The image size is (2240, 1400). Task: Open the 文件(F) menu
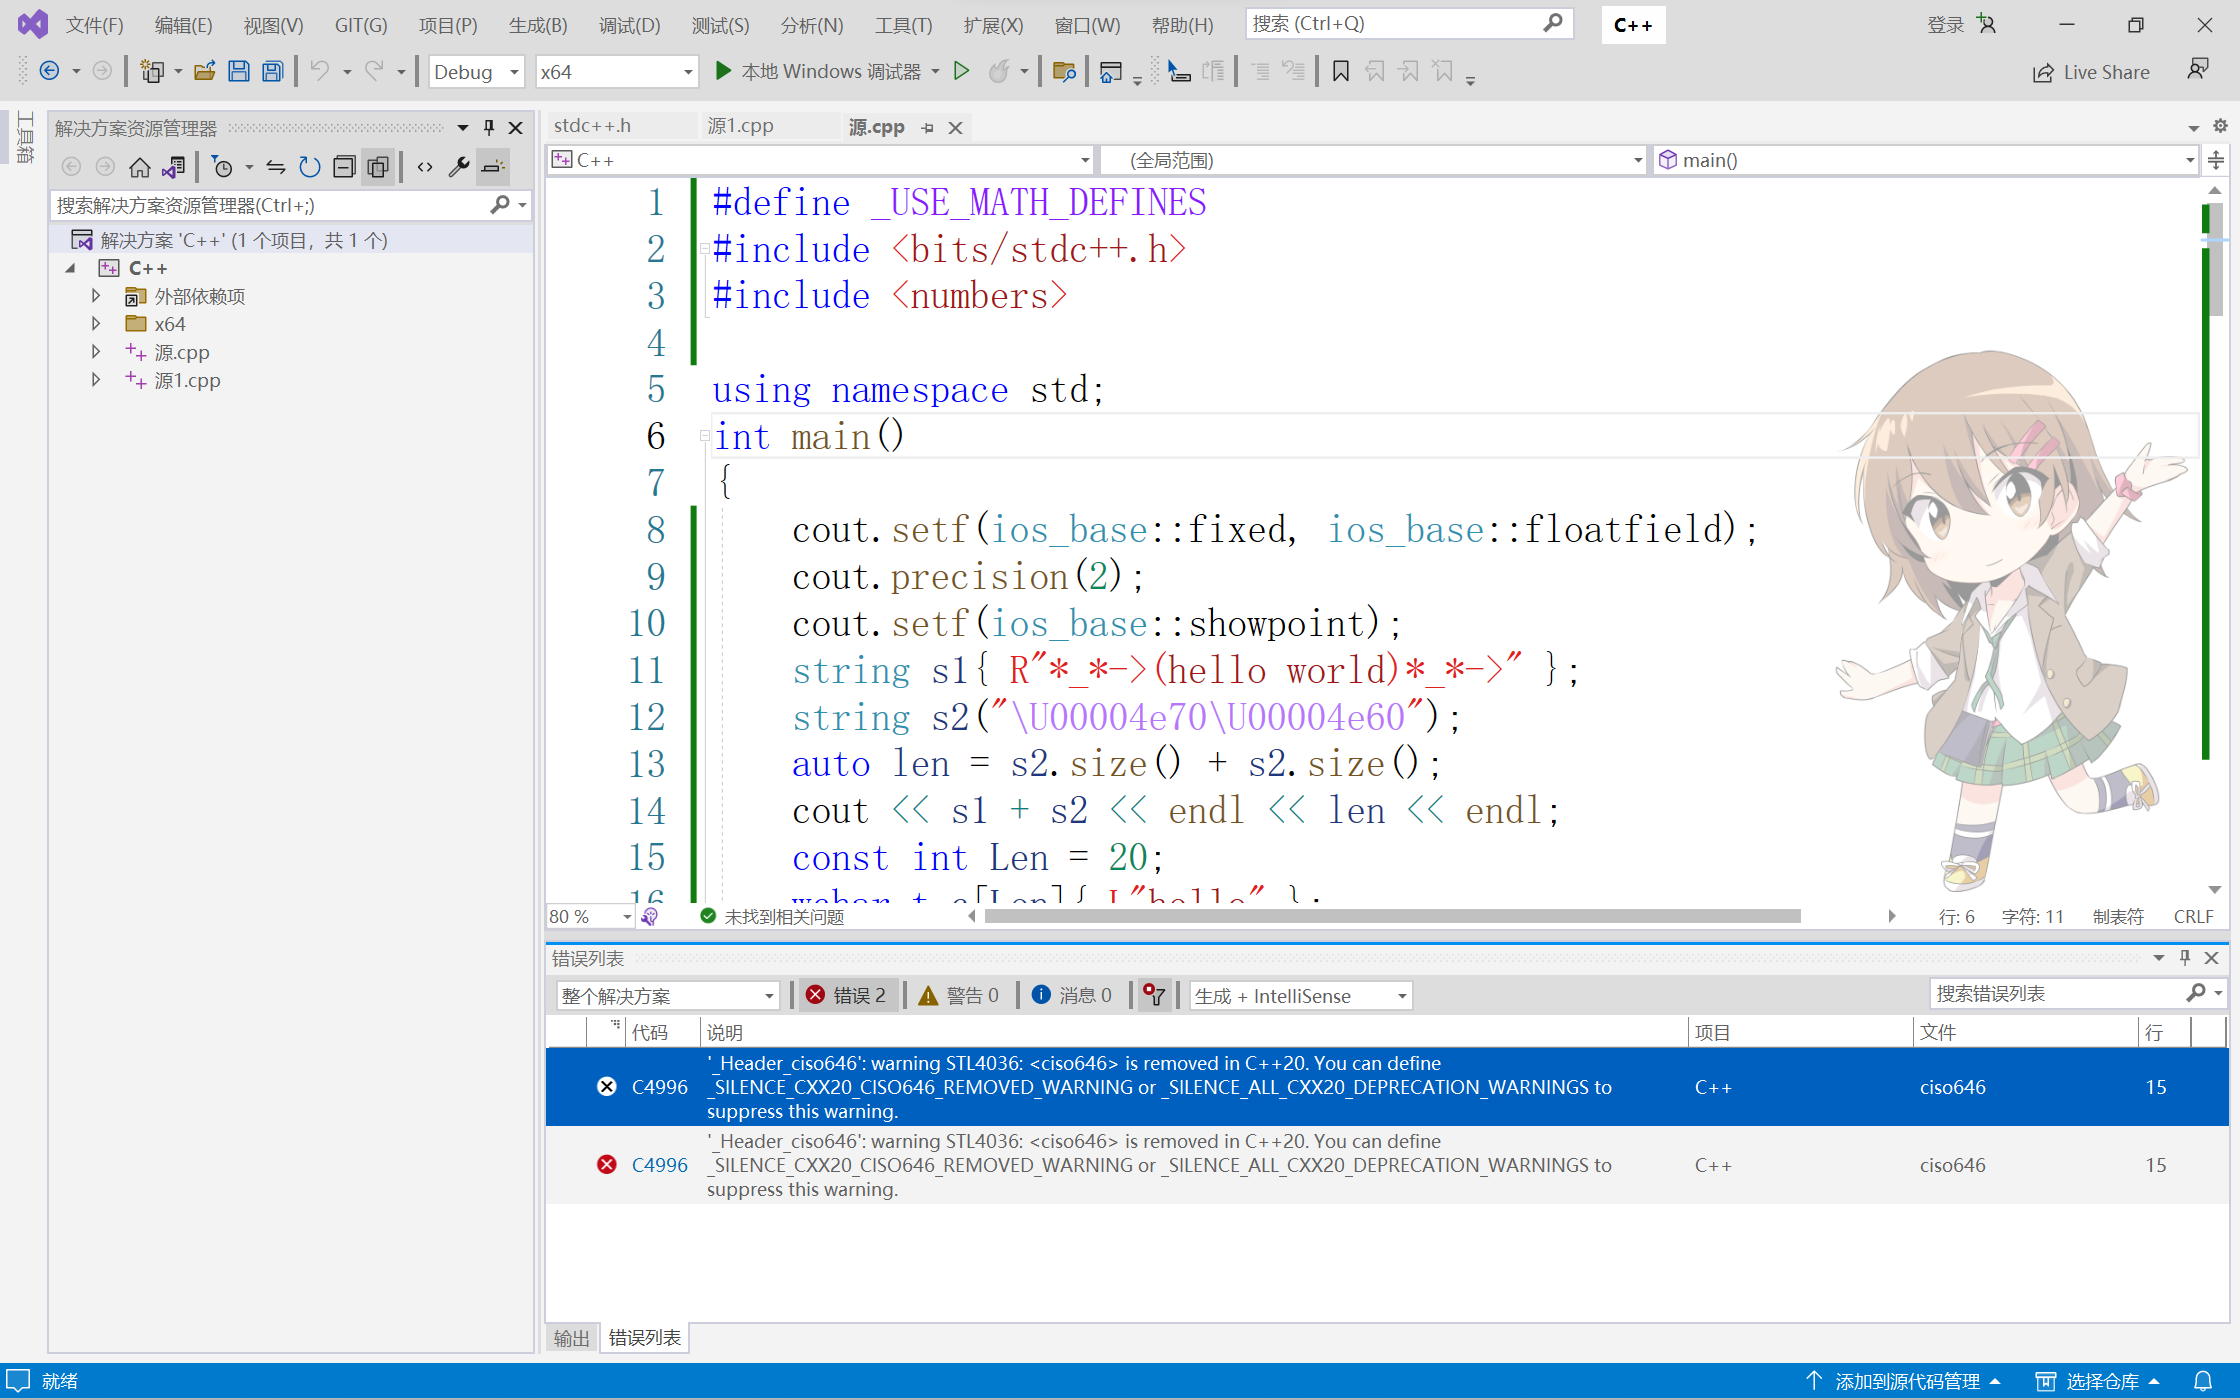[x=95, y=25]
